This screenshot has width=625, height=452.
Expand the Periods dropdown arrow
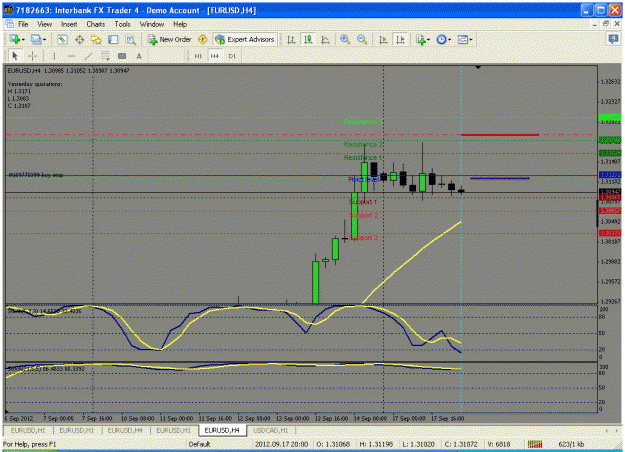pos(450,40)
